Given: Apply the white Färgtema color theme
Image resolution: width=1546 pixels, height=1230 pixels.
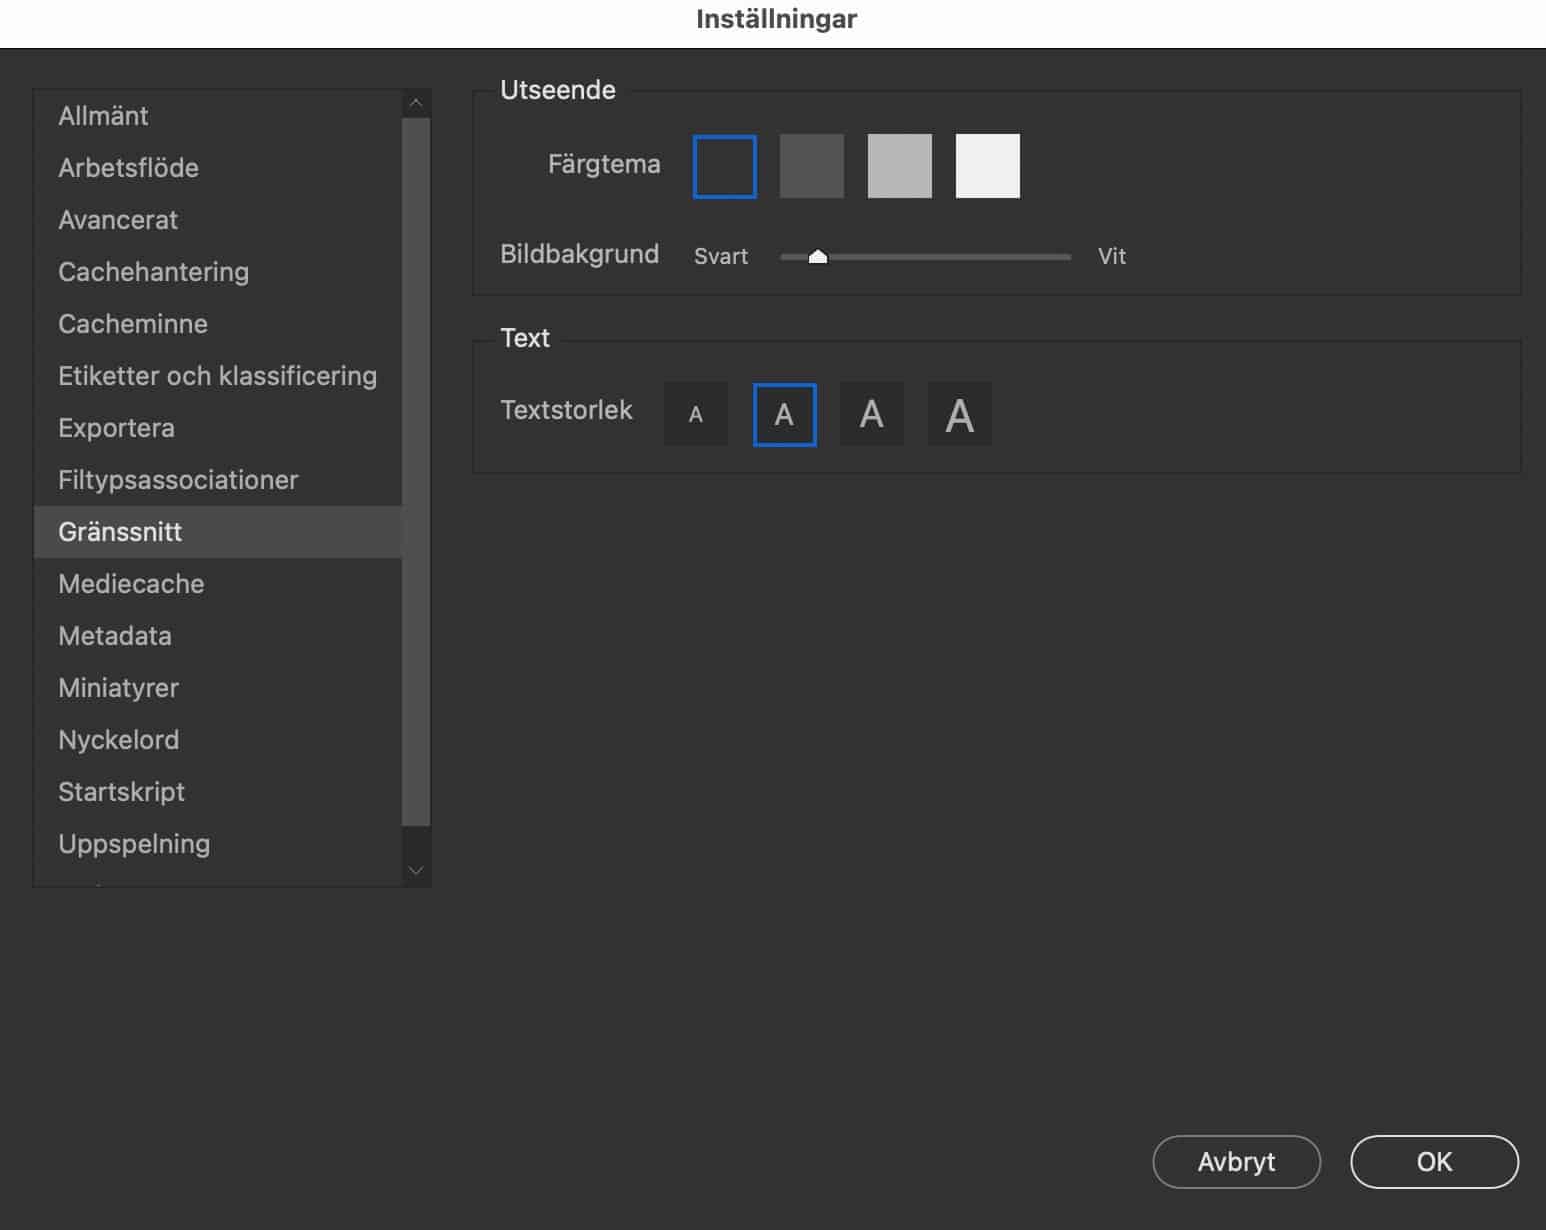Looking at the screenshot, I should pyautogui.click(x=988, y=166).
